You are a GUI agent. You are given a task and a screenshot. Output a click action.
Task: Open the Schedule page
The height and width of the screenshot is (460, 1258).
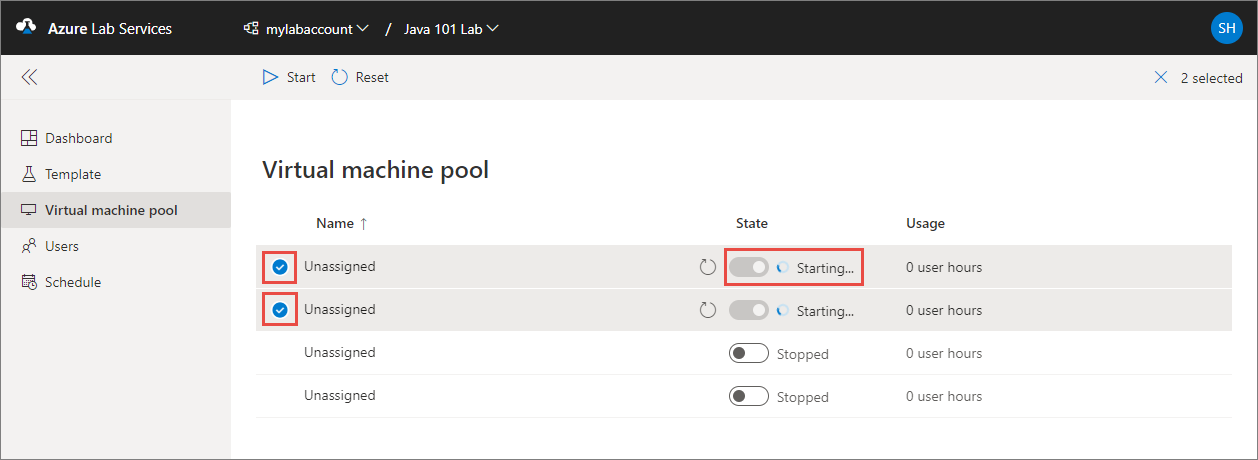point(115,282)
